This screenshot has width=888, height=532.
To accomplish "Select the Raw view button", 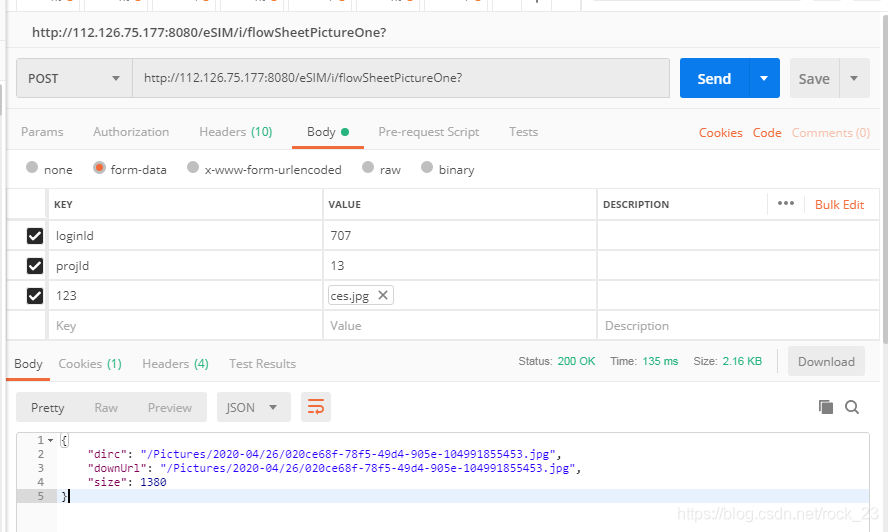I will point(106,407).
